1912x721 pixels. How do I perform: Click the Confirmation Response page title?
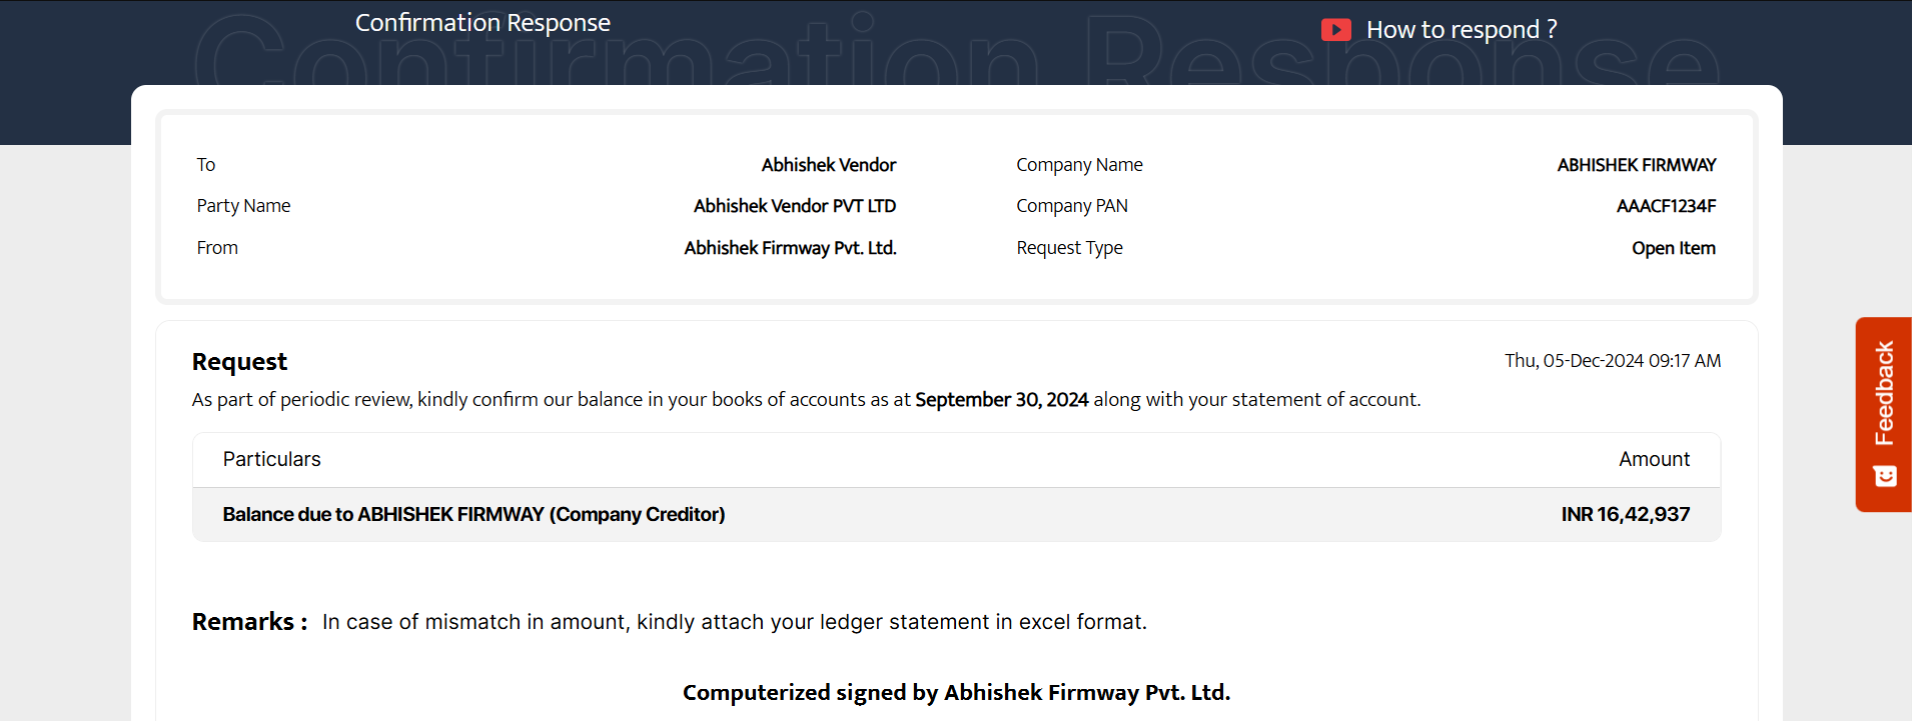click(x=482, y=23)
